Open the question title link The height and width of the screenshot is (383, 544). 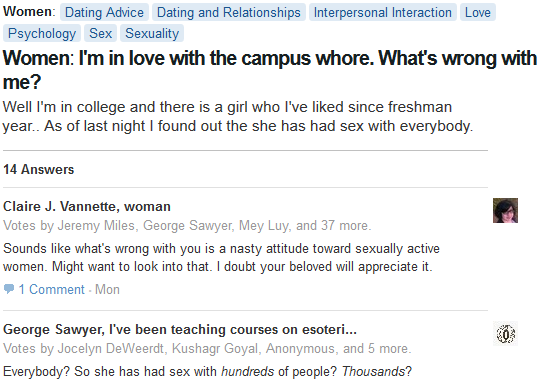(x=270, y=70)
